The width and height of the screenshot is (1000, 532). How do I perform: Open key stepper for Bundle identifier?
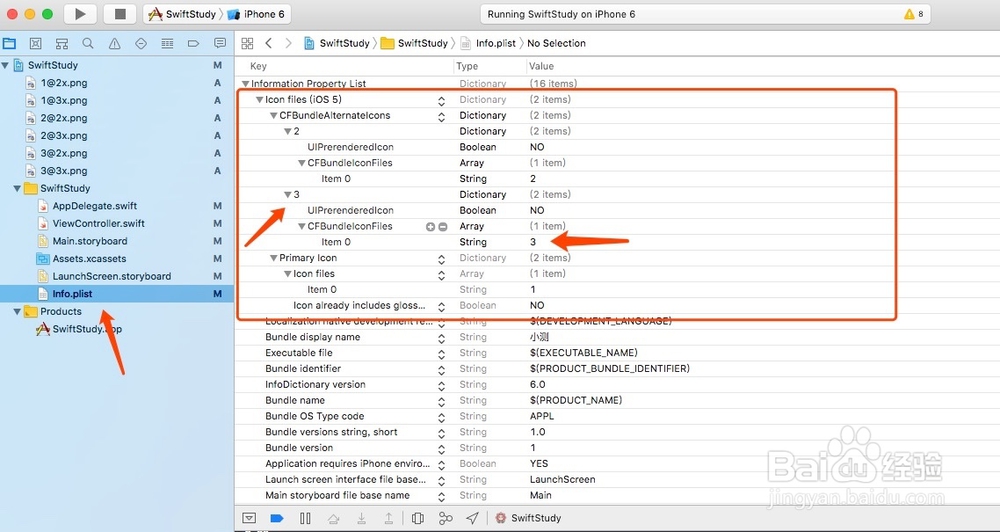[441, 370]
